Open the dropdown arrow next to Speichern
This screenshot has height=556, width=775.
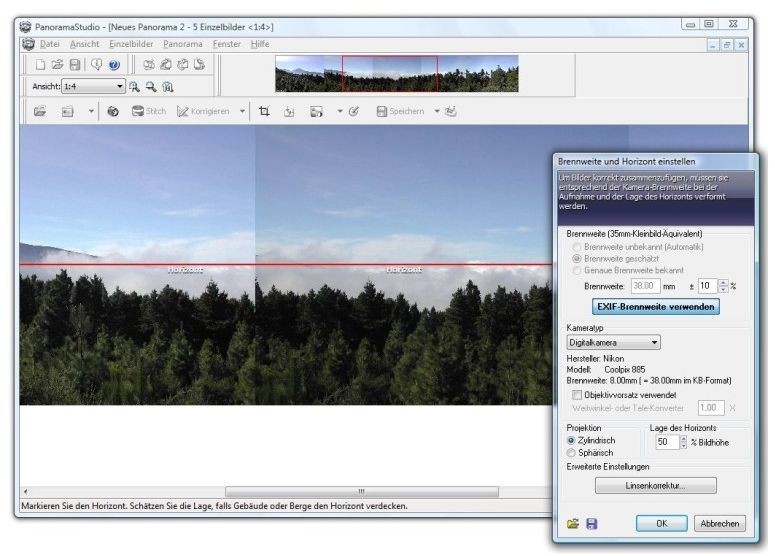pos(437,111)
